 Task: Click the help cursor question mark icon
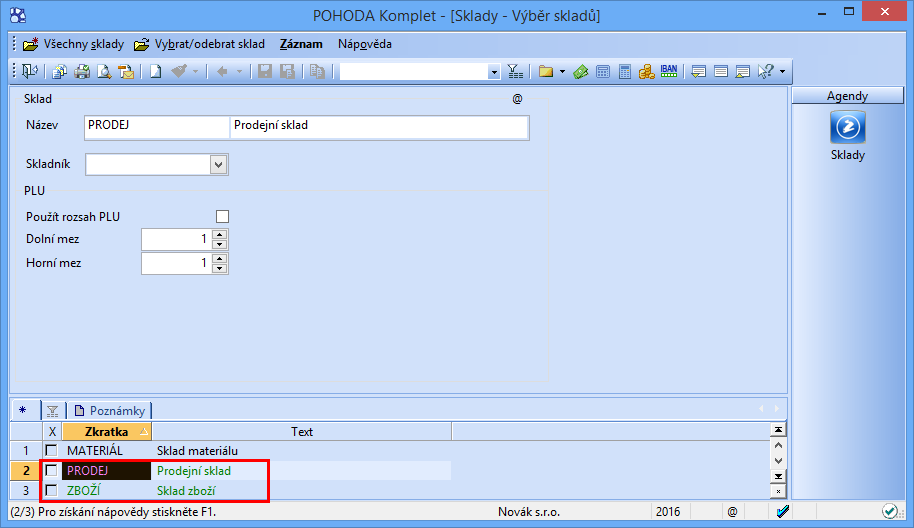[765, 72]
